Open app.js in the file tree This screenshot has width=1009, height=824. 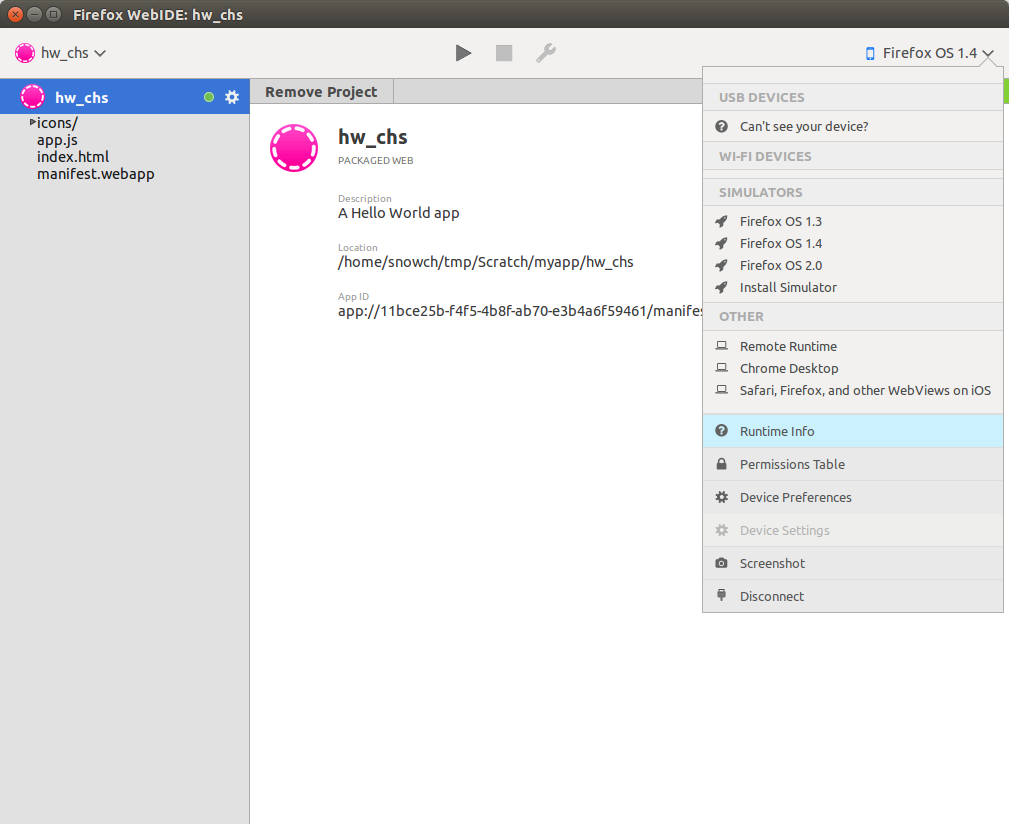(57, 140)
